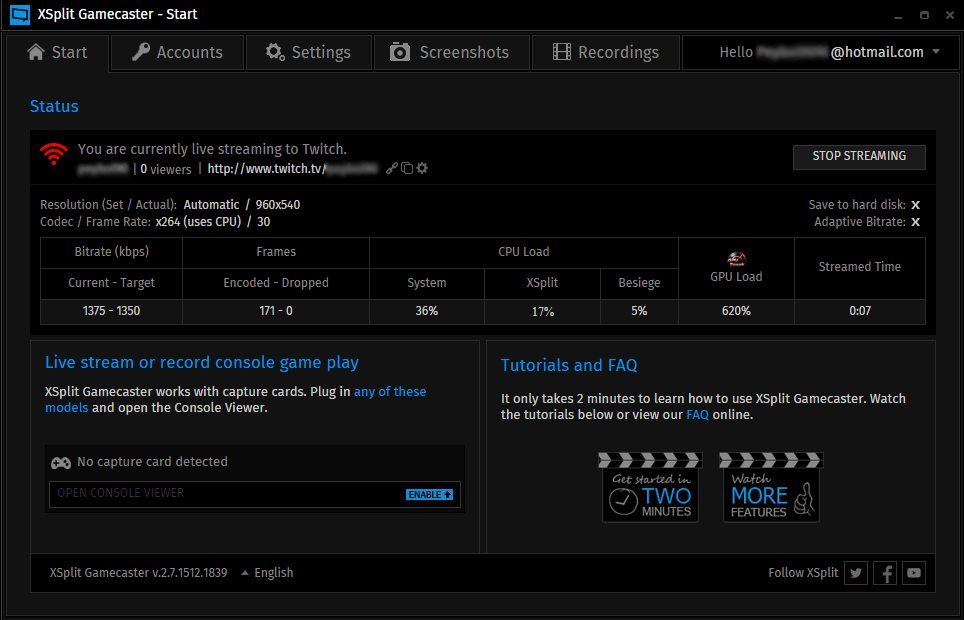
Task: Click the Open Console Viewer field
Action: [255, 494]
